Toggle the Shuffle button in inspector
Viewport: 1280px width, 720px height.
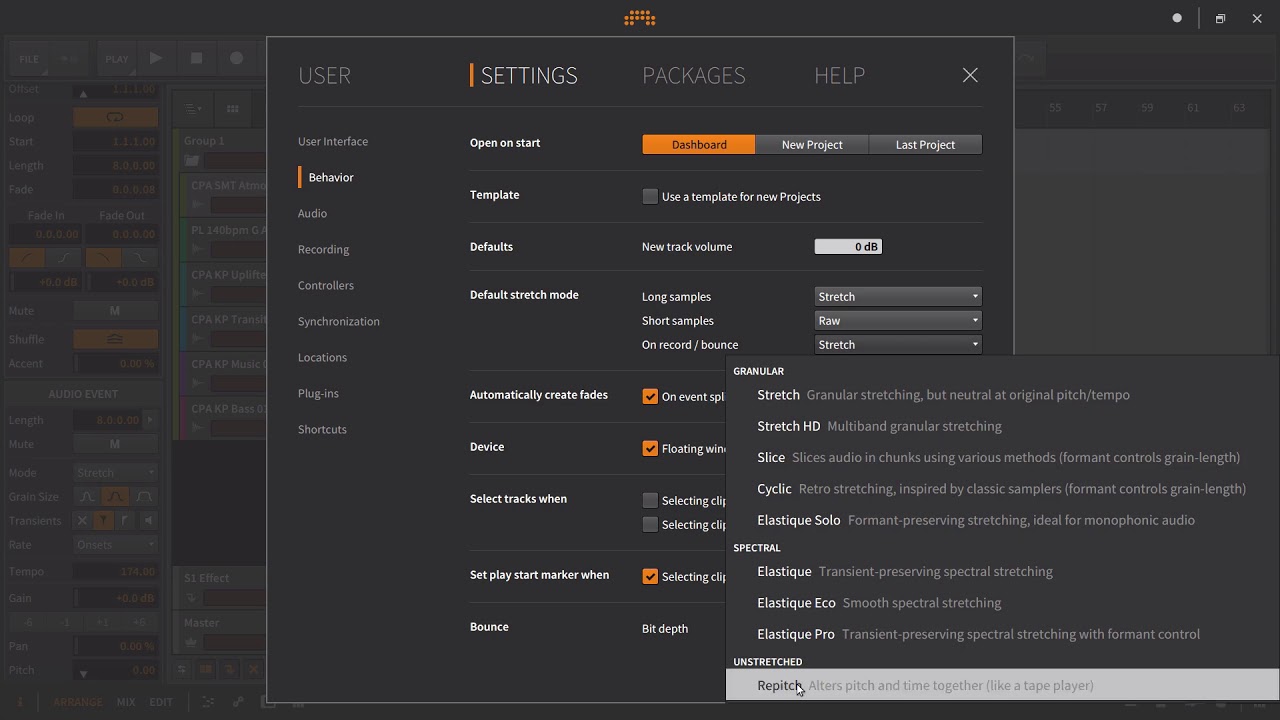[115, 339]
